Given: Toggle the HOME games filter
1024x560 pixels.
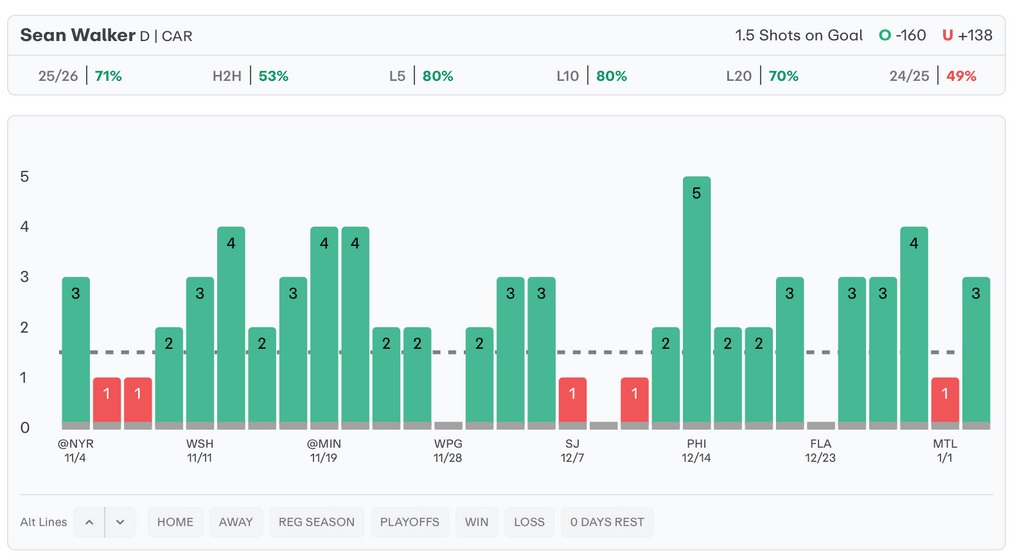Looking at the screenshot, I should click(x=175, y=522).
